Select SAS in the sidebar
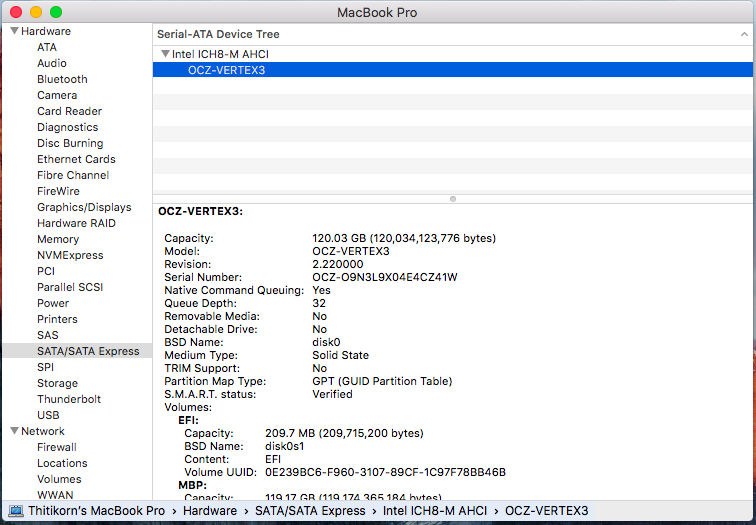Image resolution: width=756 pixels, height=525 pixels. pyautogui.click(x=48, y=335)
